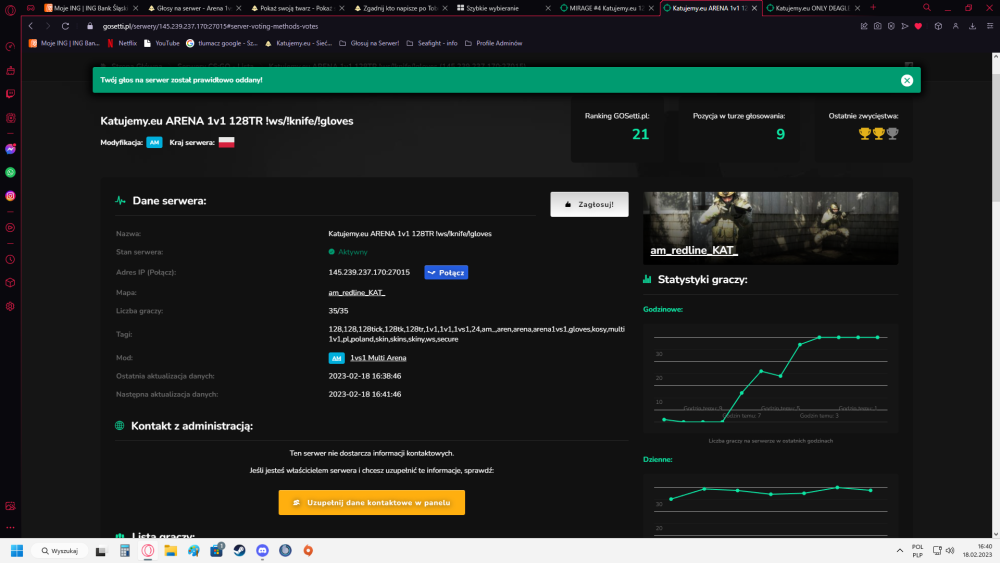The height and width of the screenshot is (563, 1000).
Task: Click Uzupełnij dane kontaktowe w panelu button
Action: (x=372, y=502)
